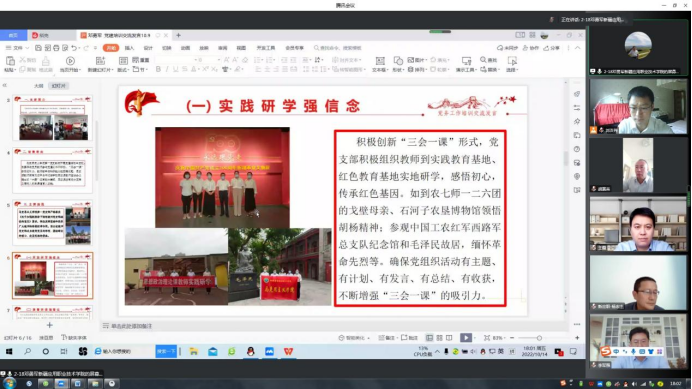Screen dimensions: 692x389
Task: Click the New Slide icon
Action: [x=100, y=60]
